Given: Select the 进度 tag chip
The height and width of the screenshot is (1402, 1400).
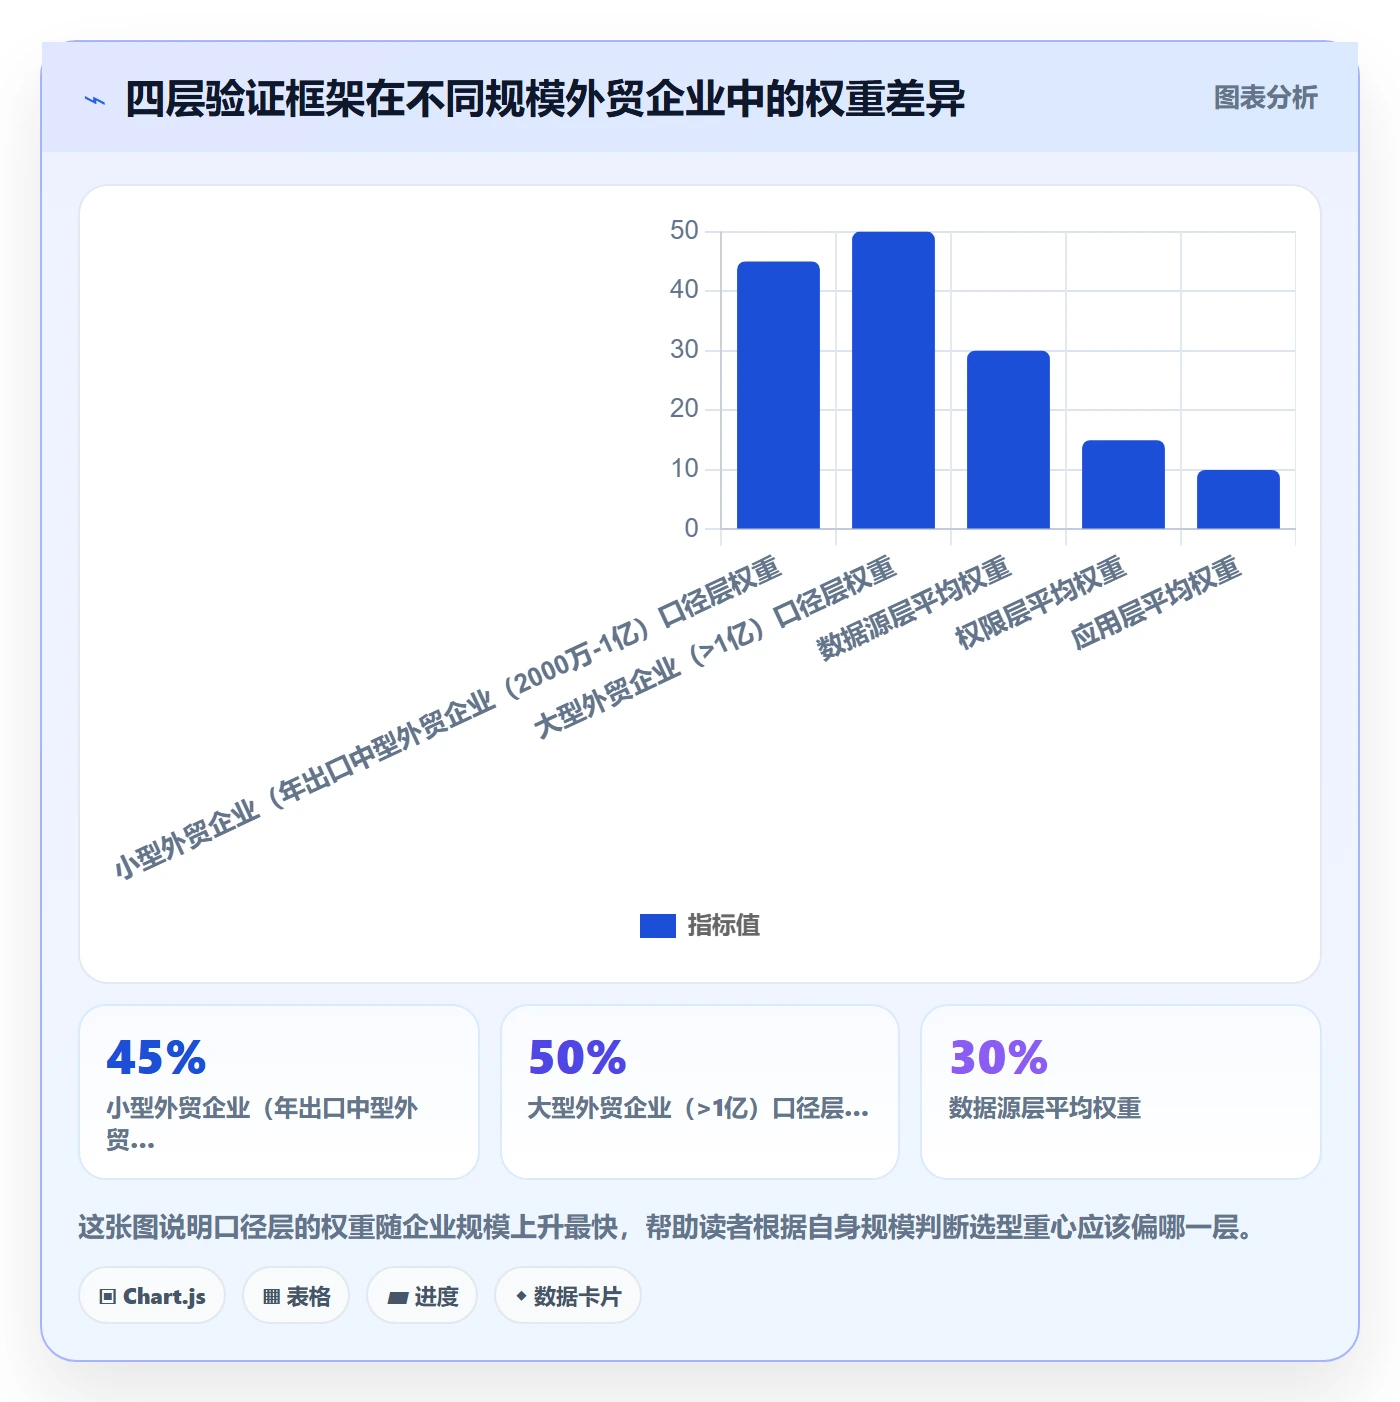Looking at the screenshot, I should click(x=422, y=1296).
